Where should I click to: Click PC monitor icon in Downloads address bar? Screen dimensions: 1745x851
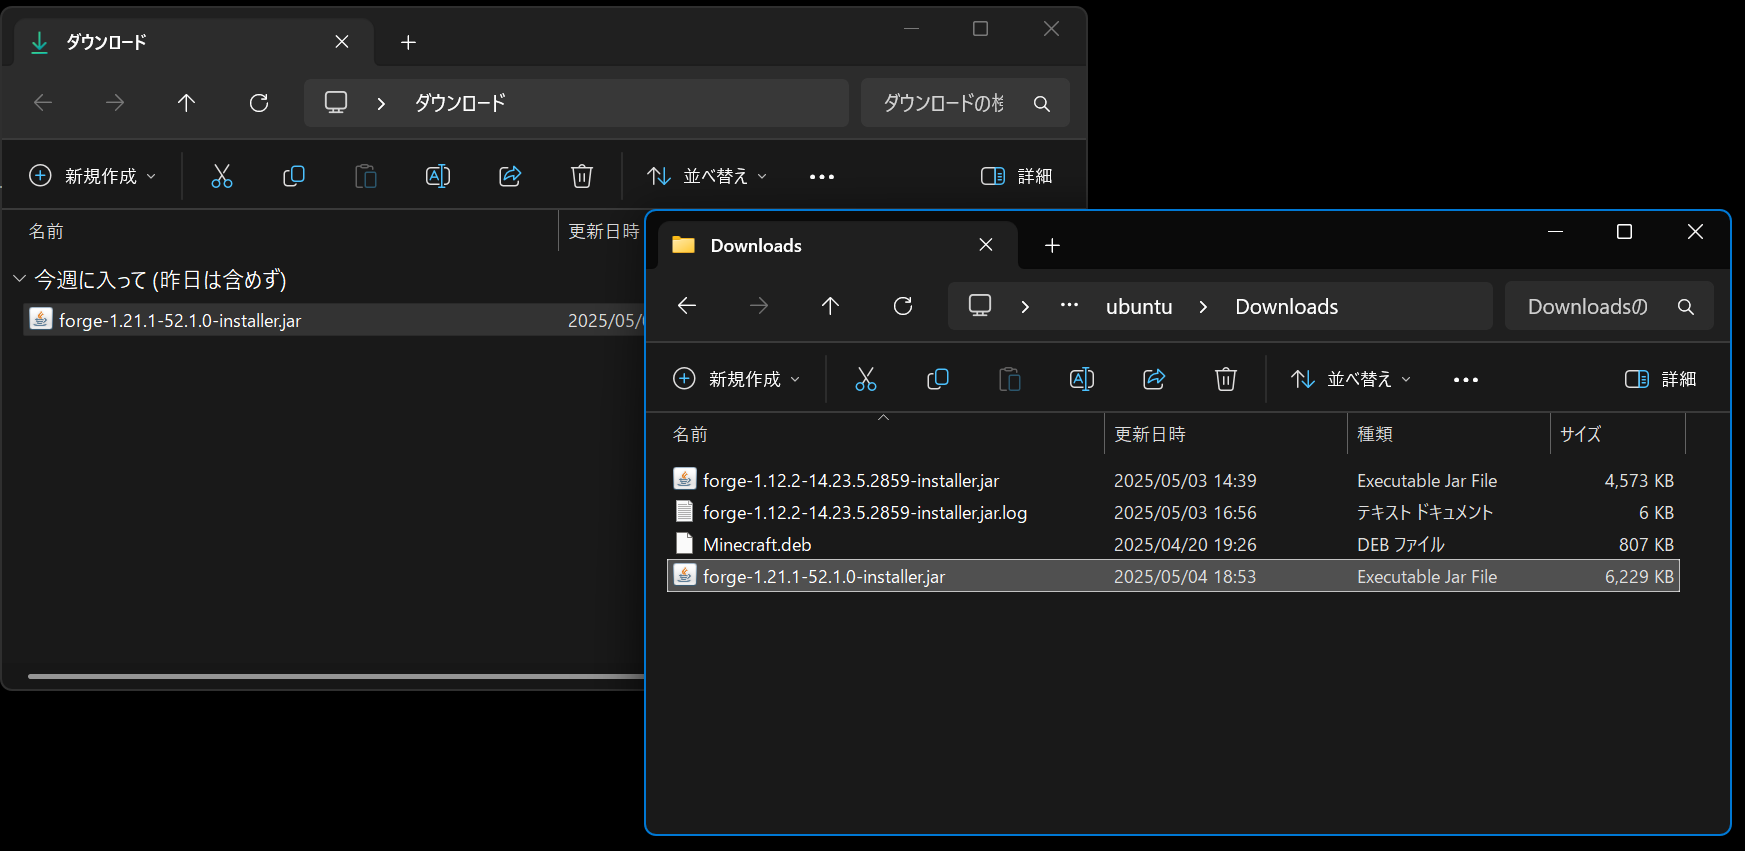point(980,306)
